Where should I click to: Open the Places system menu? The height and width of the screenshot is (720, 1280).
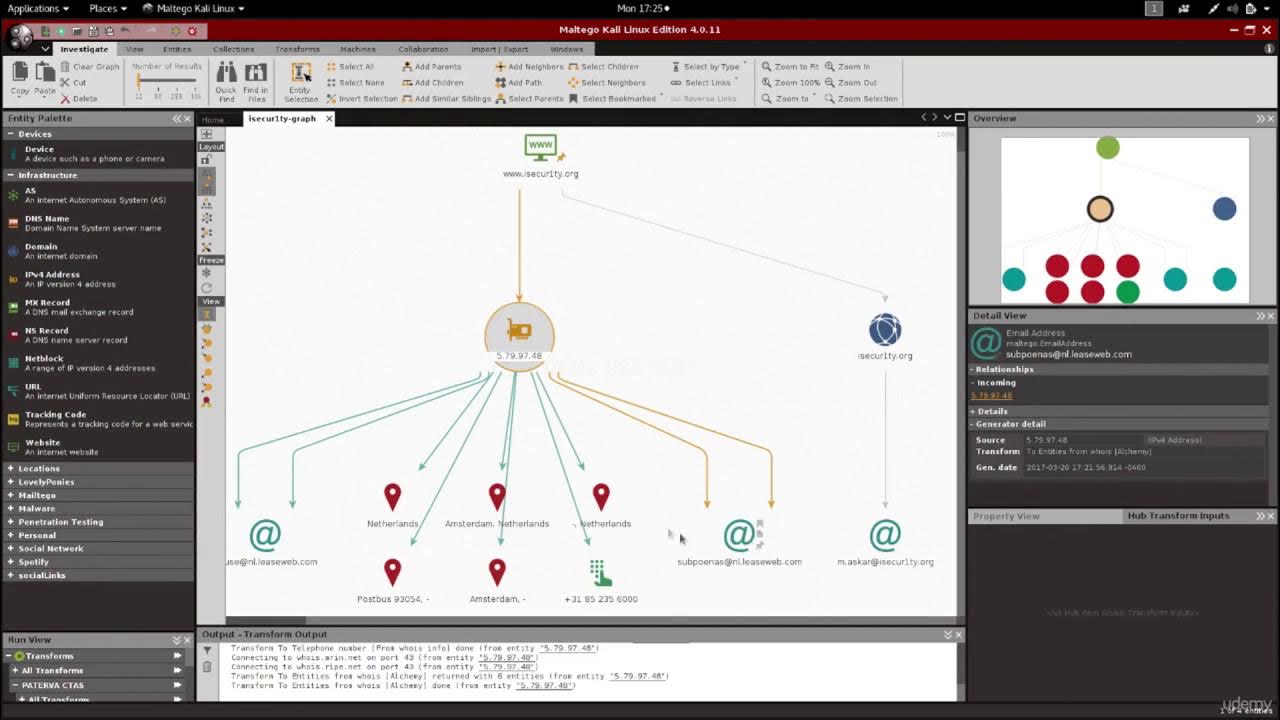(x=107, y=8)
